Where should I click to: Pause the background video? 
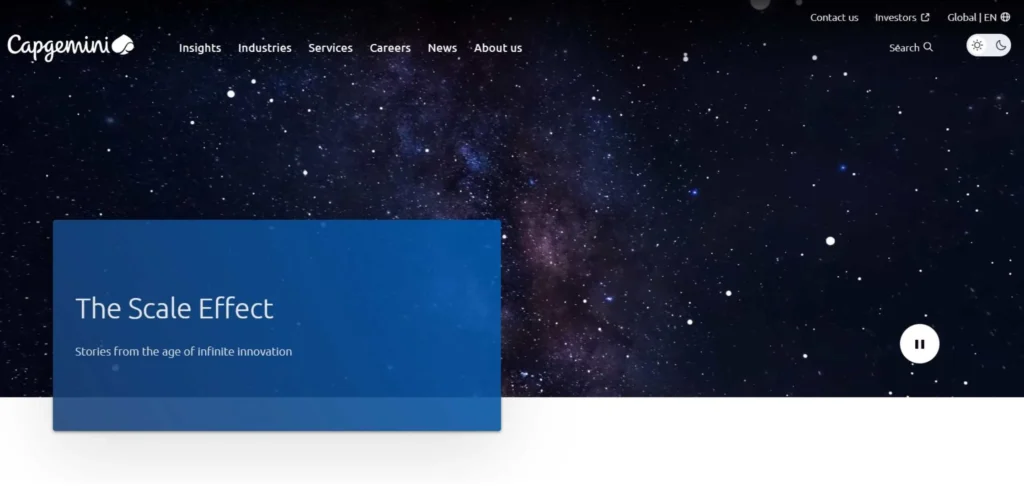[x=920, y=344]
